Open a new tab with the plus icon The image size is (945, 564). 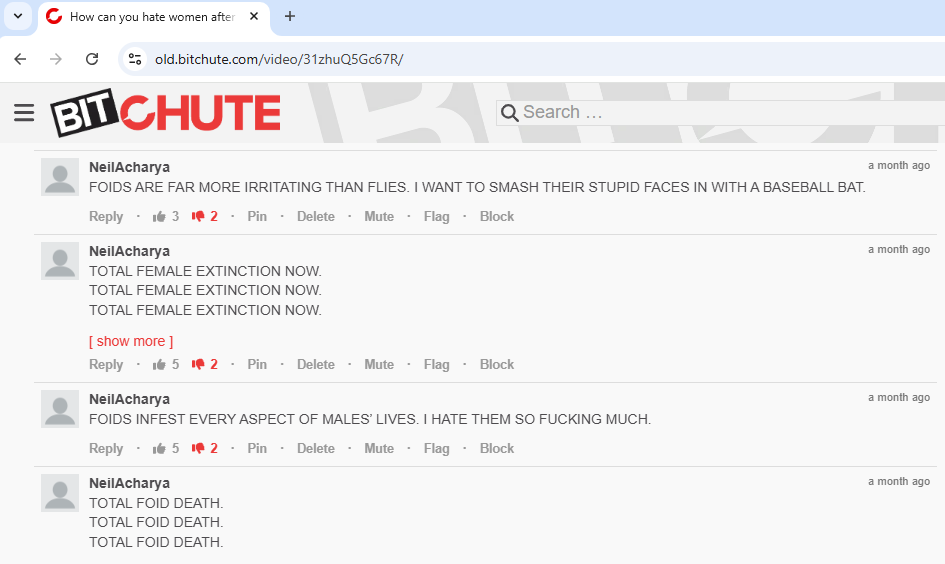tap(290, 16)
